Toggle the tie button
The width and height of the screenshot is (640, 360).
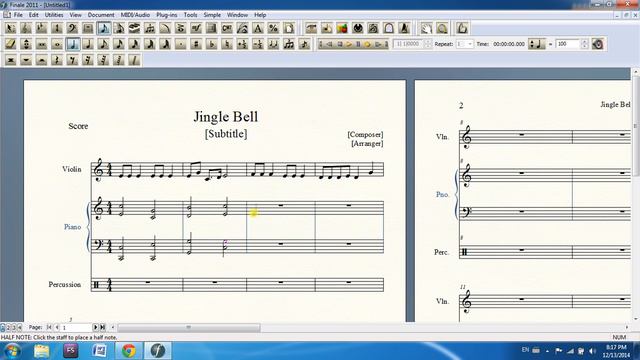pyautogui.click(x=273, y=44)
